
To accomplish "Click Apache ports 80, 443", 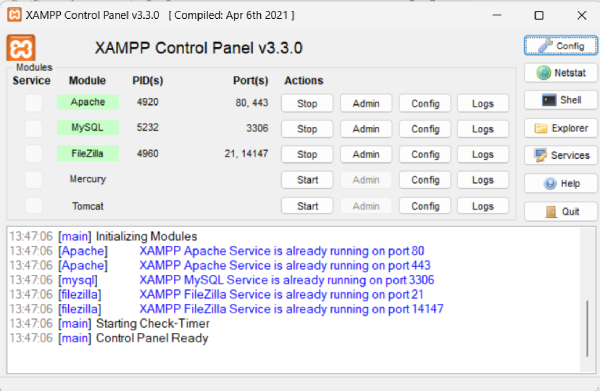I will [x=252, y=103].
